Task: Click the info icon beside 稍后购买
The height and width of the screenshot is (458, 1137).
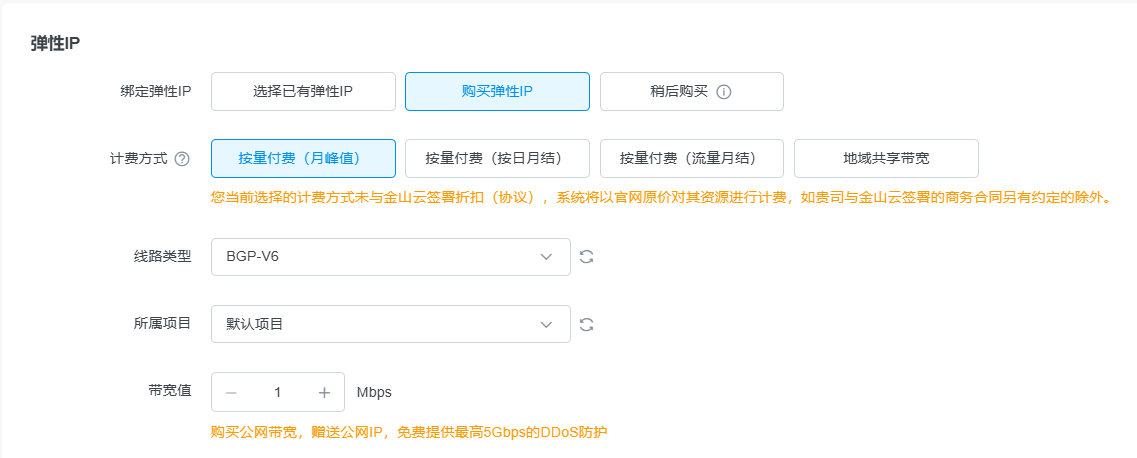Action: pyautogui.click(x=724, y=92)
